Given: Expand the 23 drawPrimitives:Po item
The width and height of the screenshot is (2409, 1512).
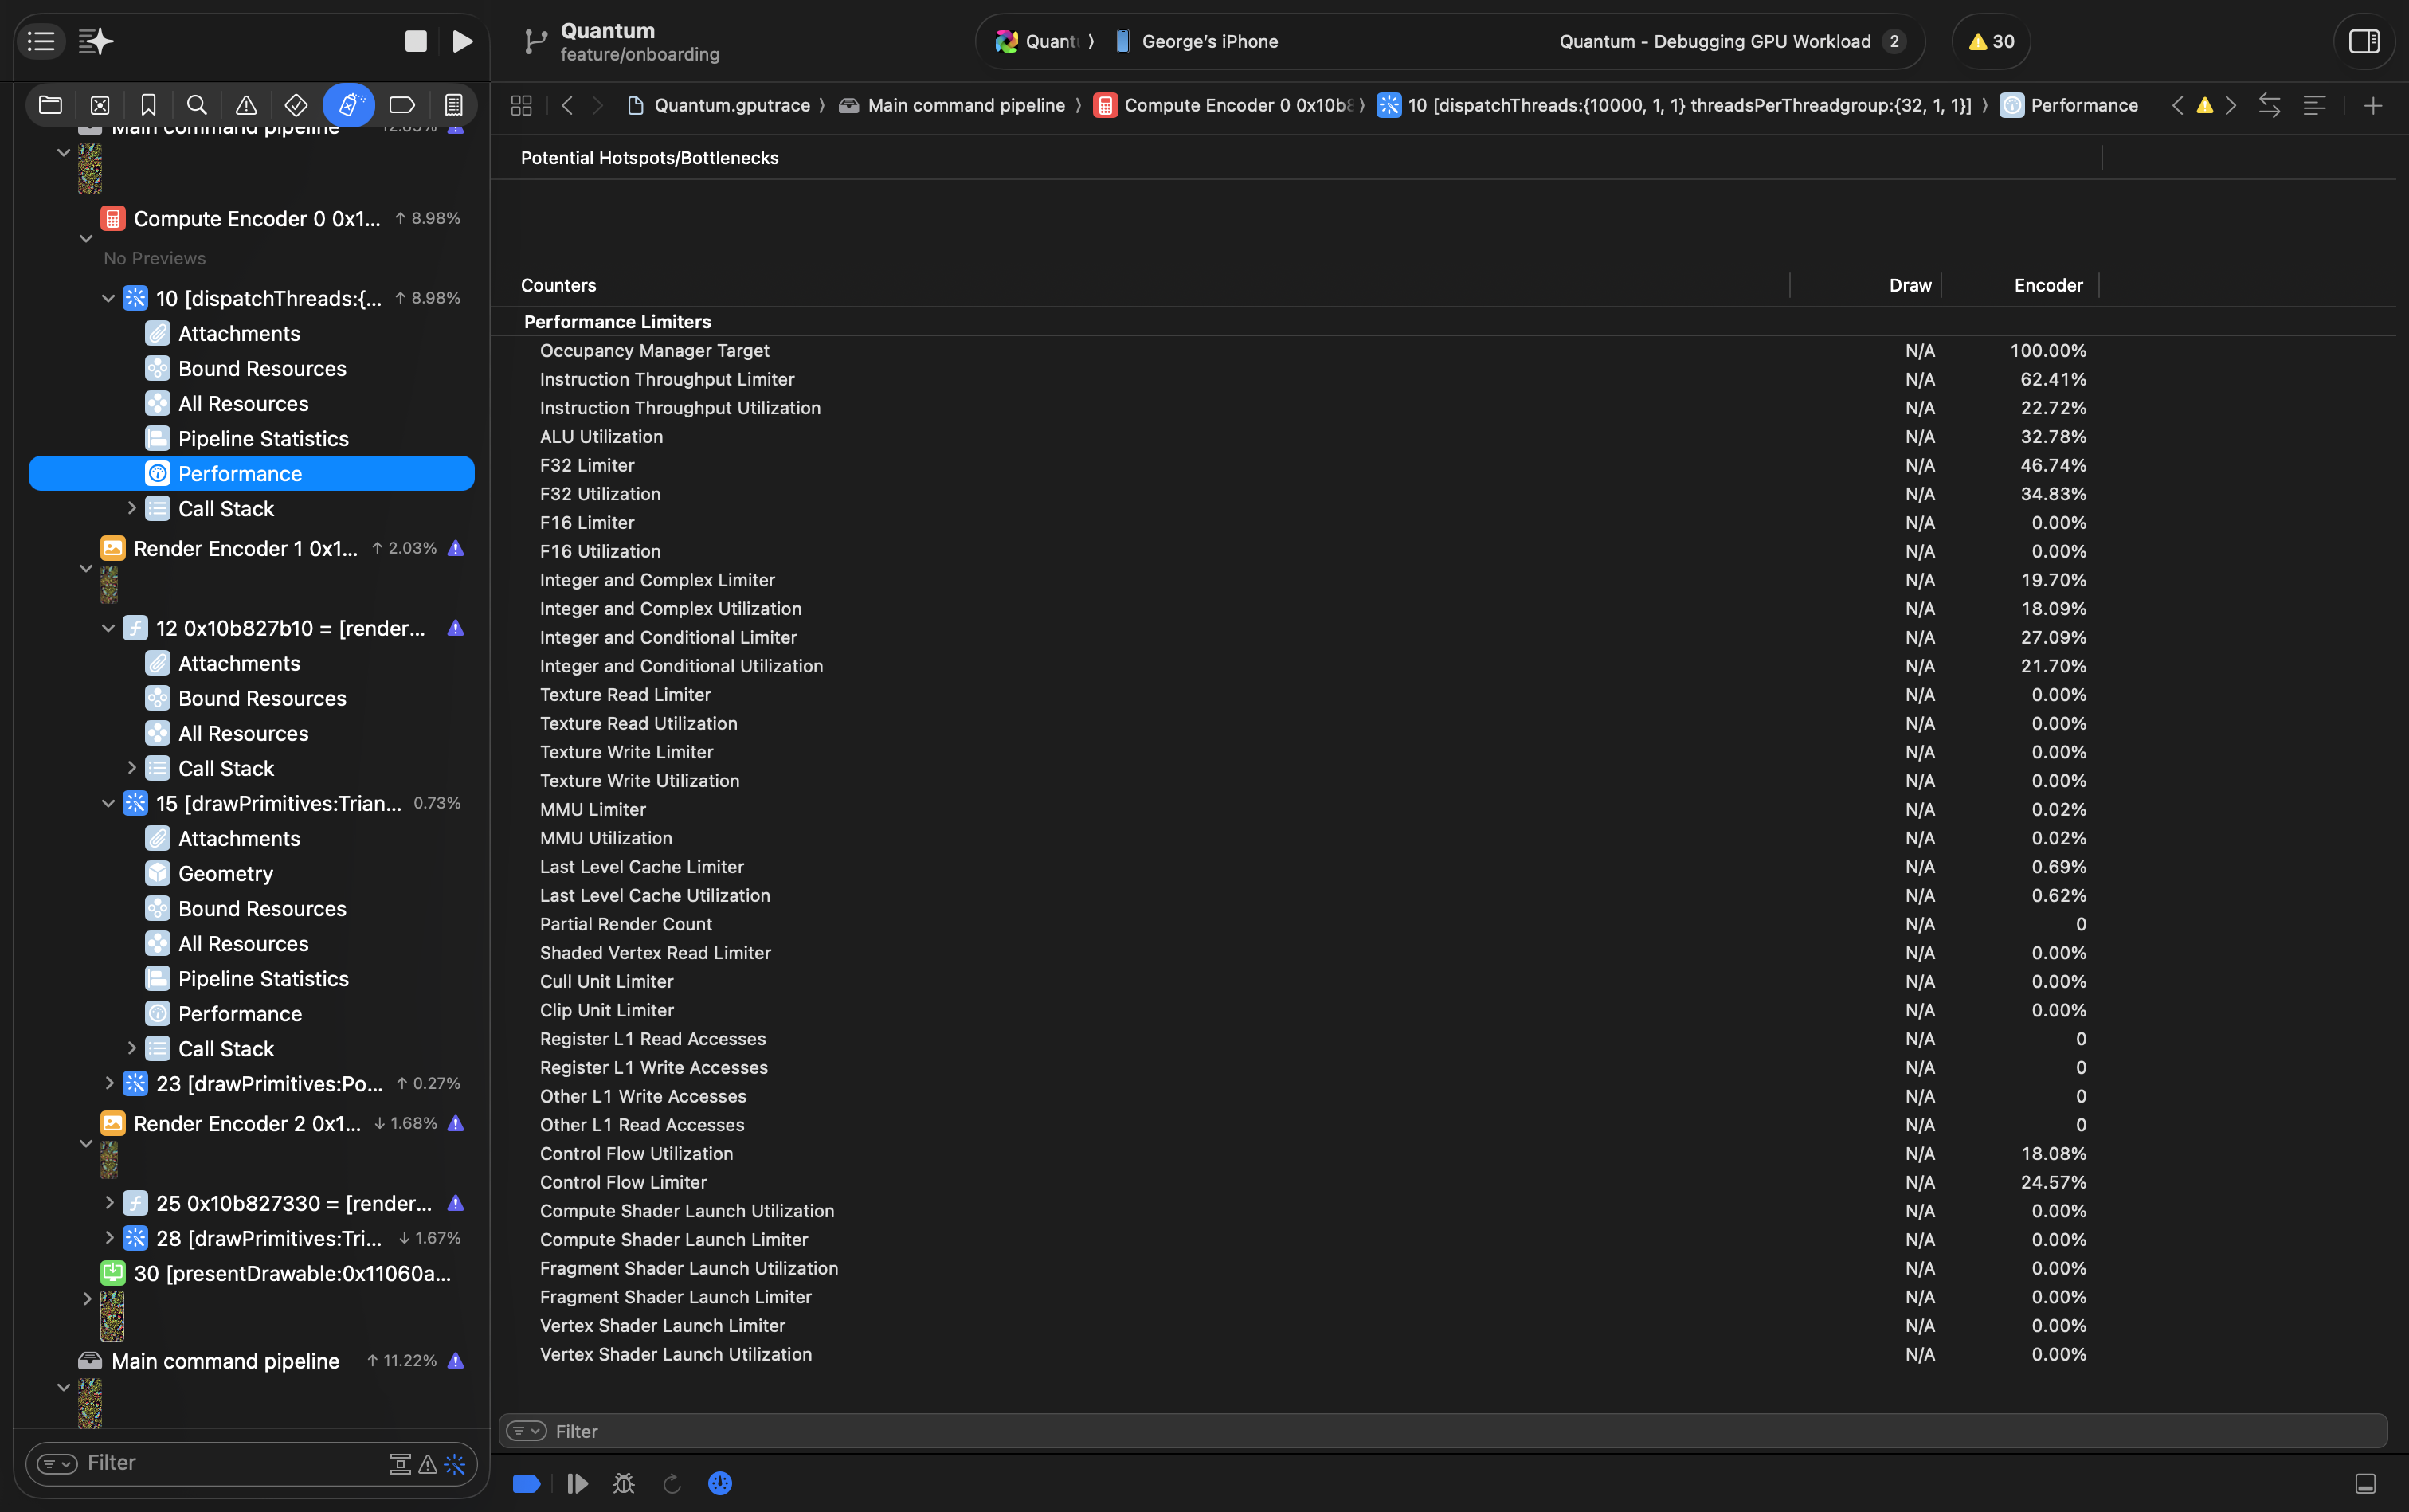Looking at the screenshot, I should pos(108,1083).
